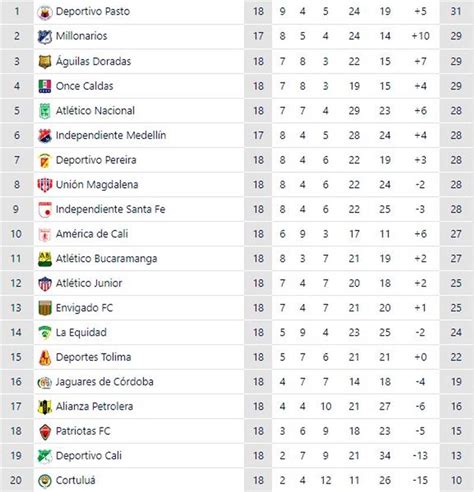474x492 pixels.
Task: Select Patriotas FC points value 15
Action: [456, 431]
